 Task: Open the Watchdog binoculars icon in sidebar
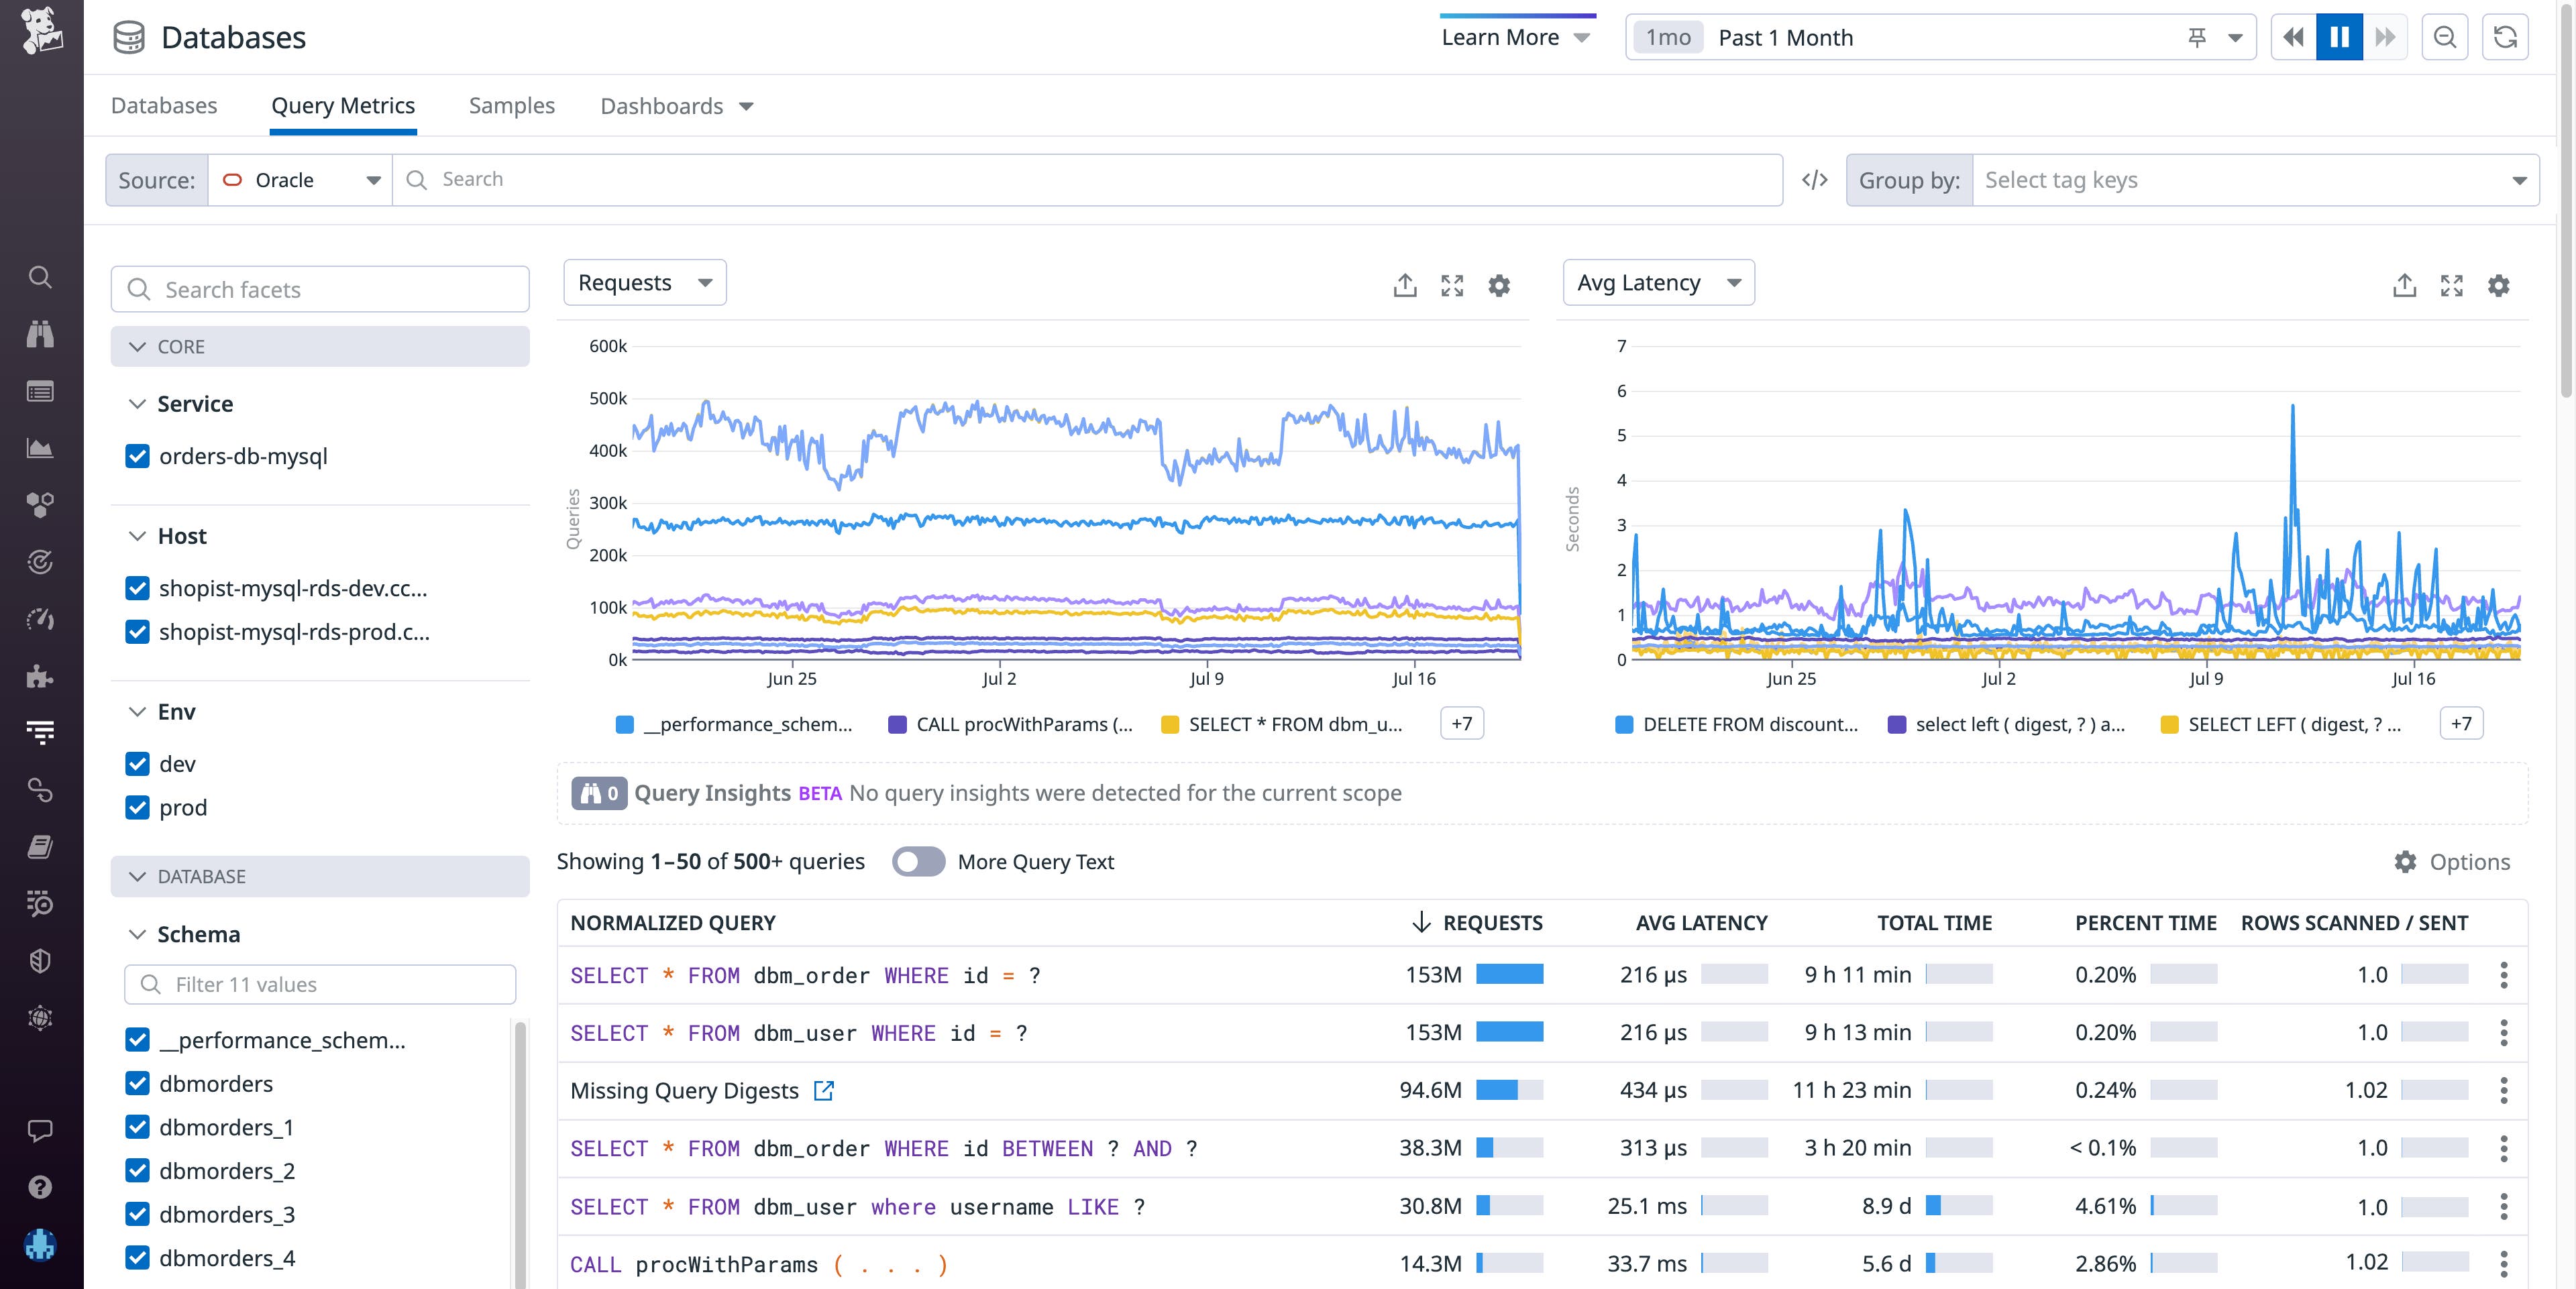[40, 334]
